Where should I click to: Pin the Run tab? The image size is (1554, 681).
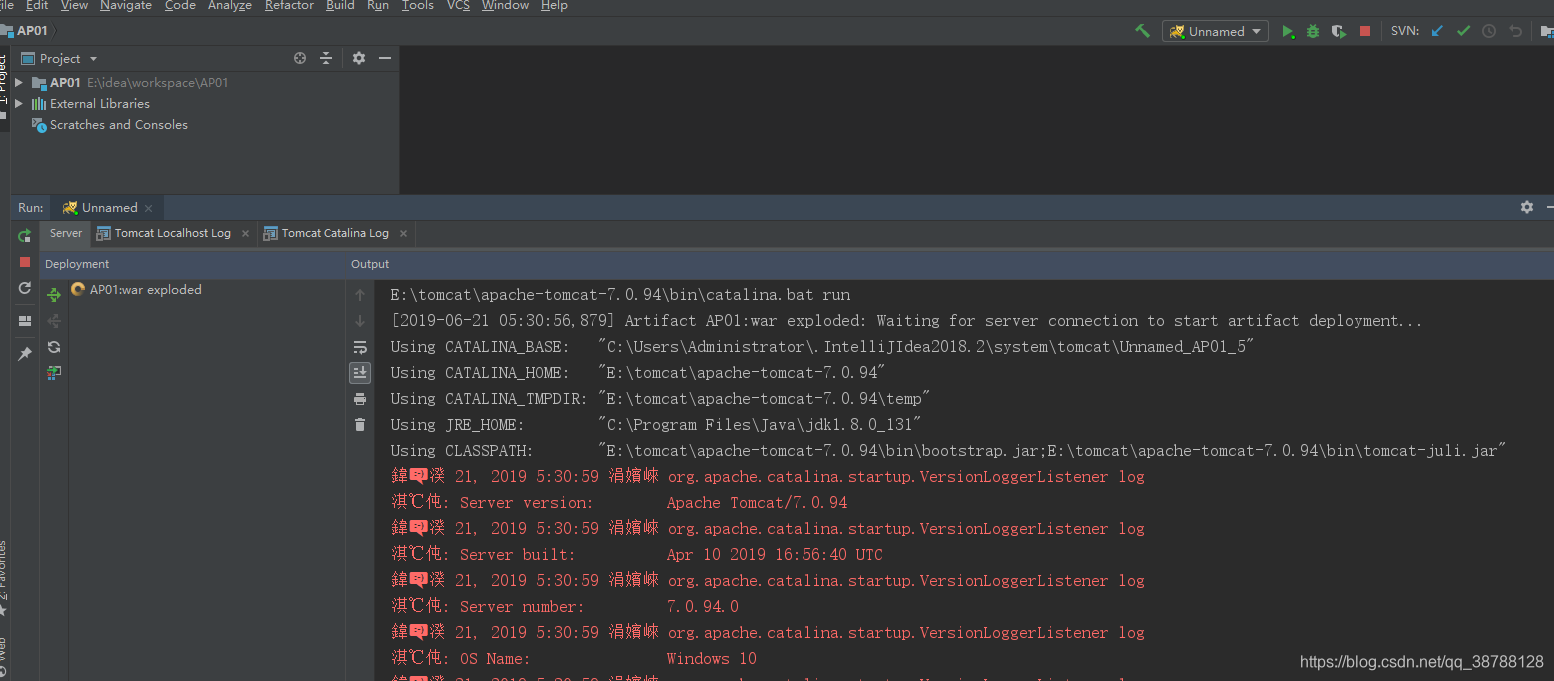tap(25, 354)
